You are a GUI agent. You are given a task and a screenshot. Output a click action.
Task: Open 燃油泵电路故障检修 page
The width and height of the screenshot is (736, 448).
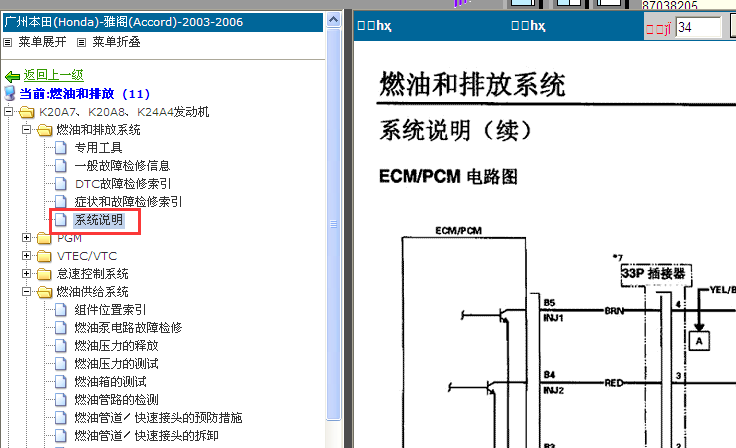(128, 328)
